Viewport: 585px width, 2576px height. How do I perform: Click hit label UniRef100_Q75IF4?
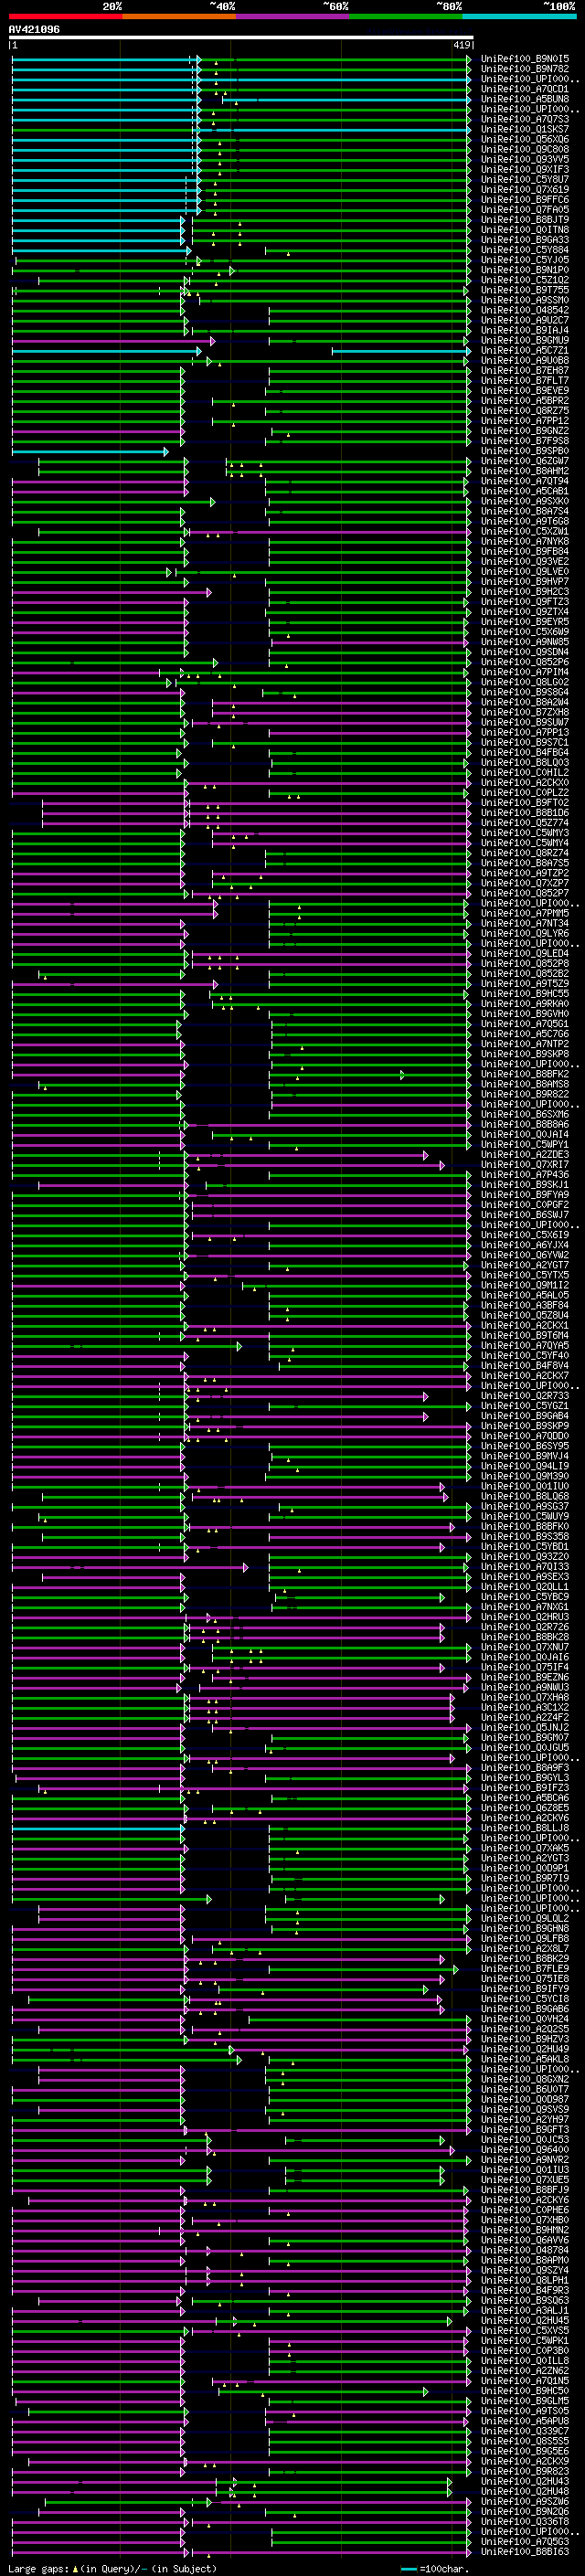[525, 1668]
